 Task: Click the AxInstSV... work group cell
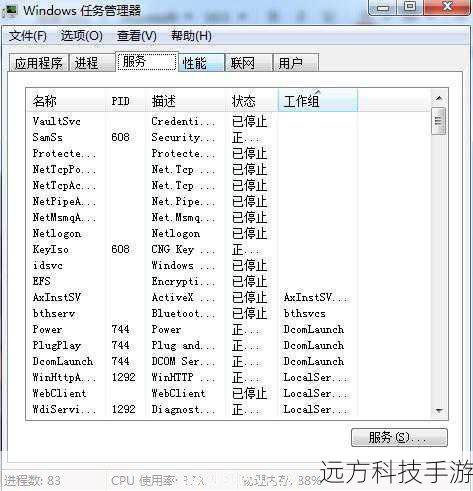click(x=316, y=297)
